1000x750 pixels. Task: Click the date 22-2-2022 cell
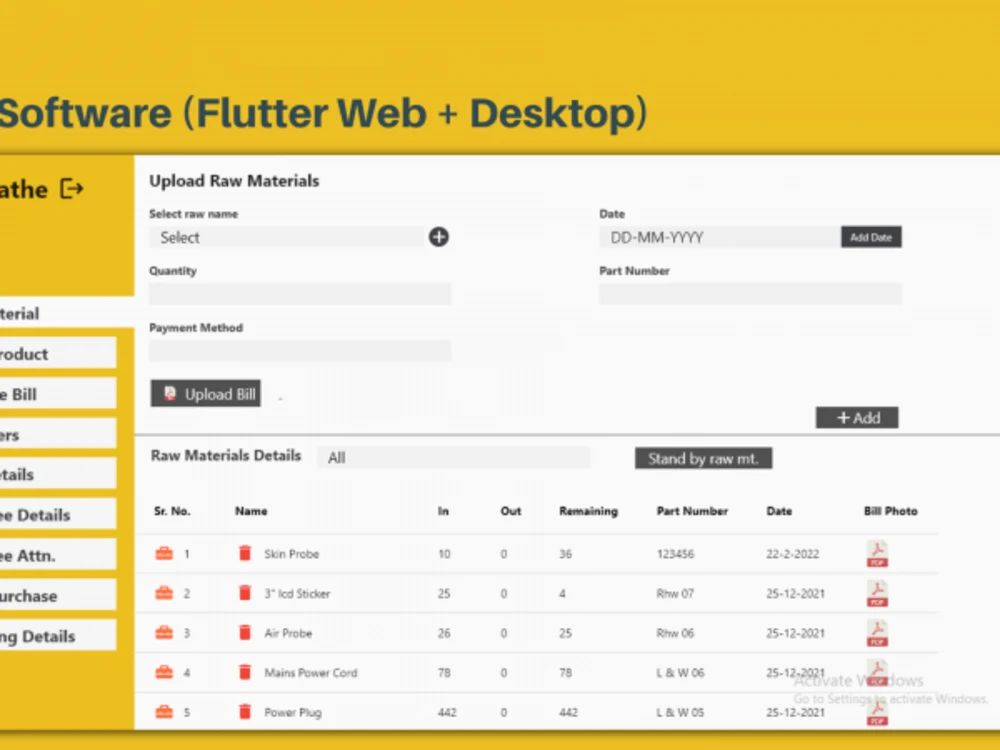tap(793, 554)
